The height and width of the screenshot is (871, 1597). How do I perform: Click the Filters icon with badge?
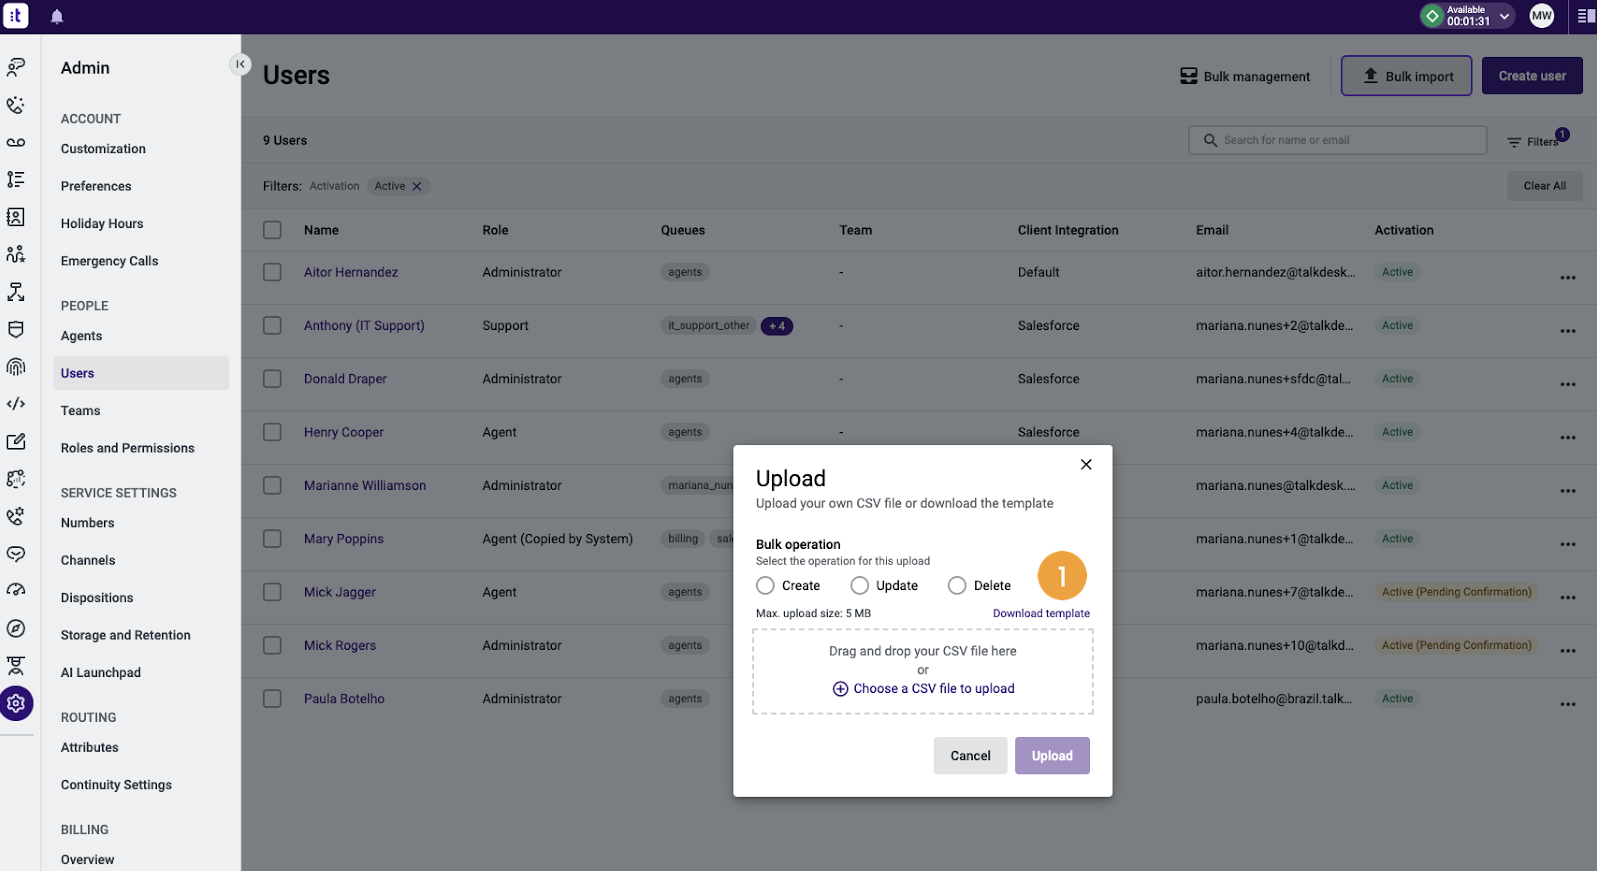(1538, 141)
